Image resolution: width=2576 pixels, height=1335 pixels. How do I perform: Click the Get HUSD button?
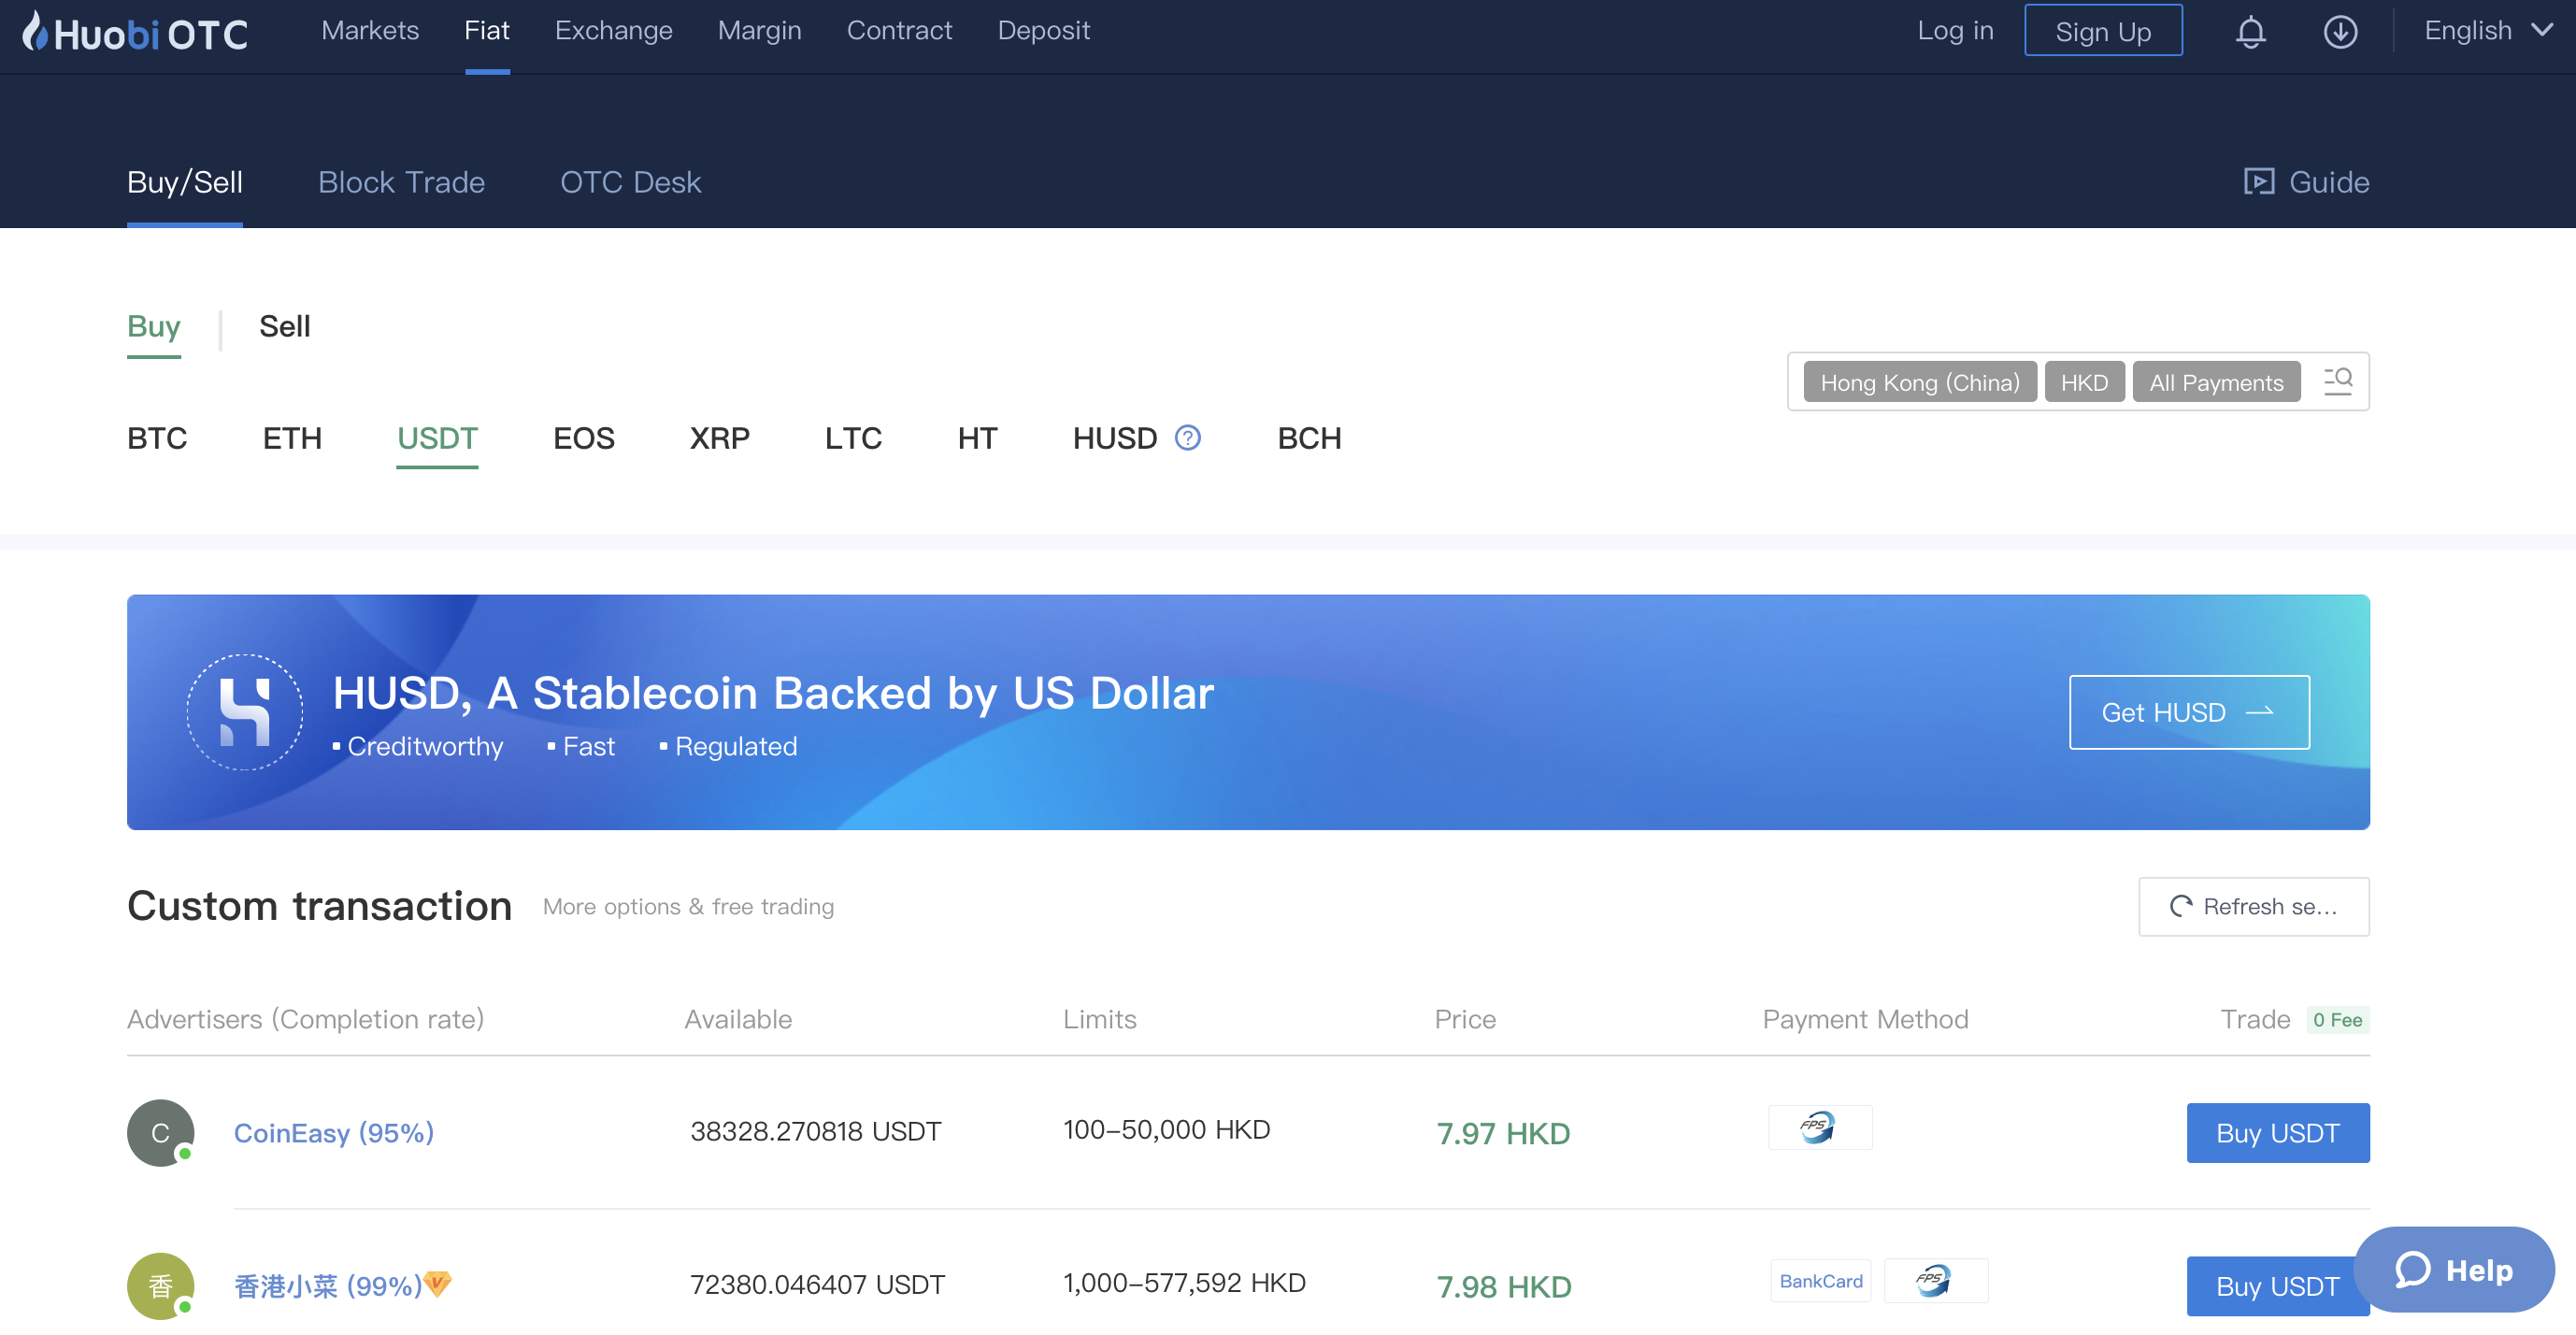(x=2188, y=712)
